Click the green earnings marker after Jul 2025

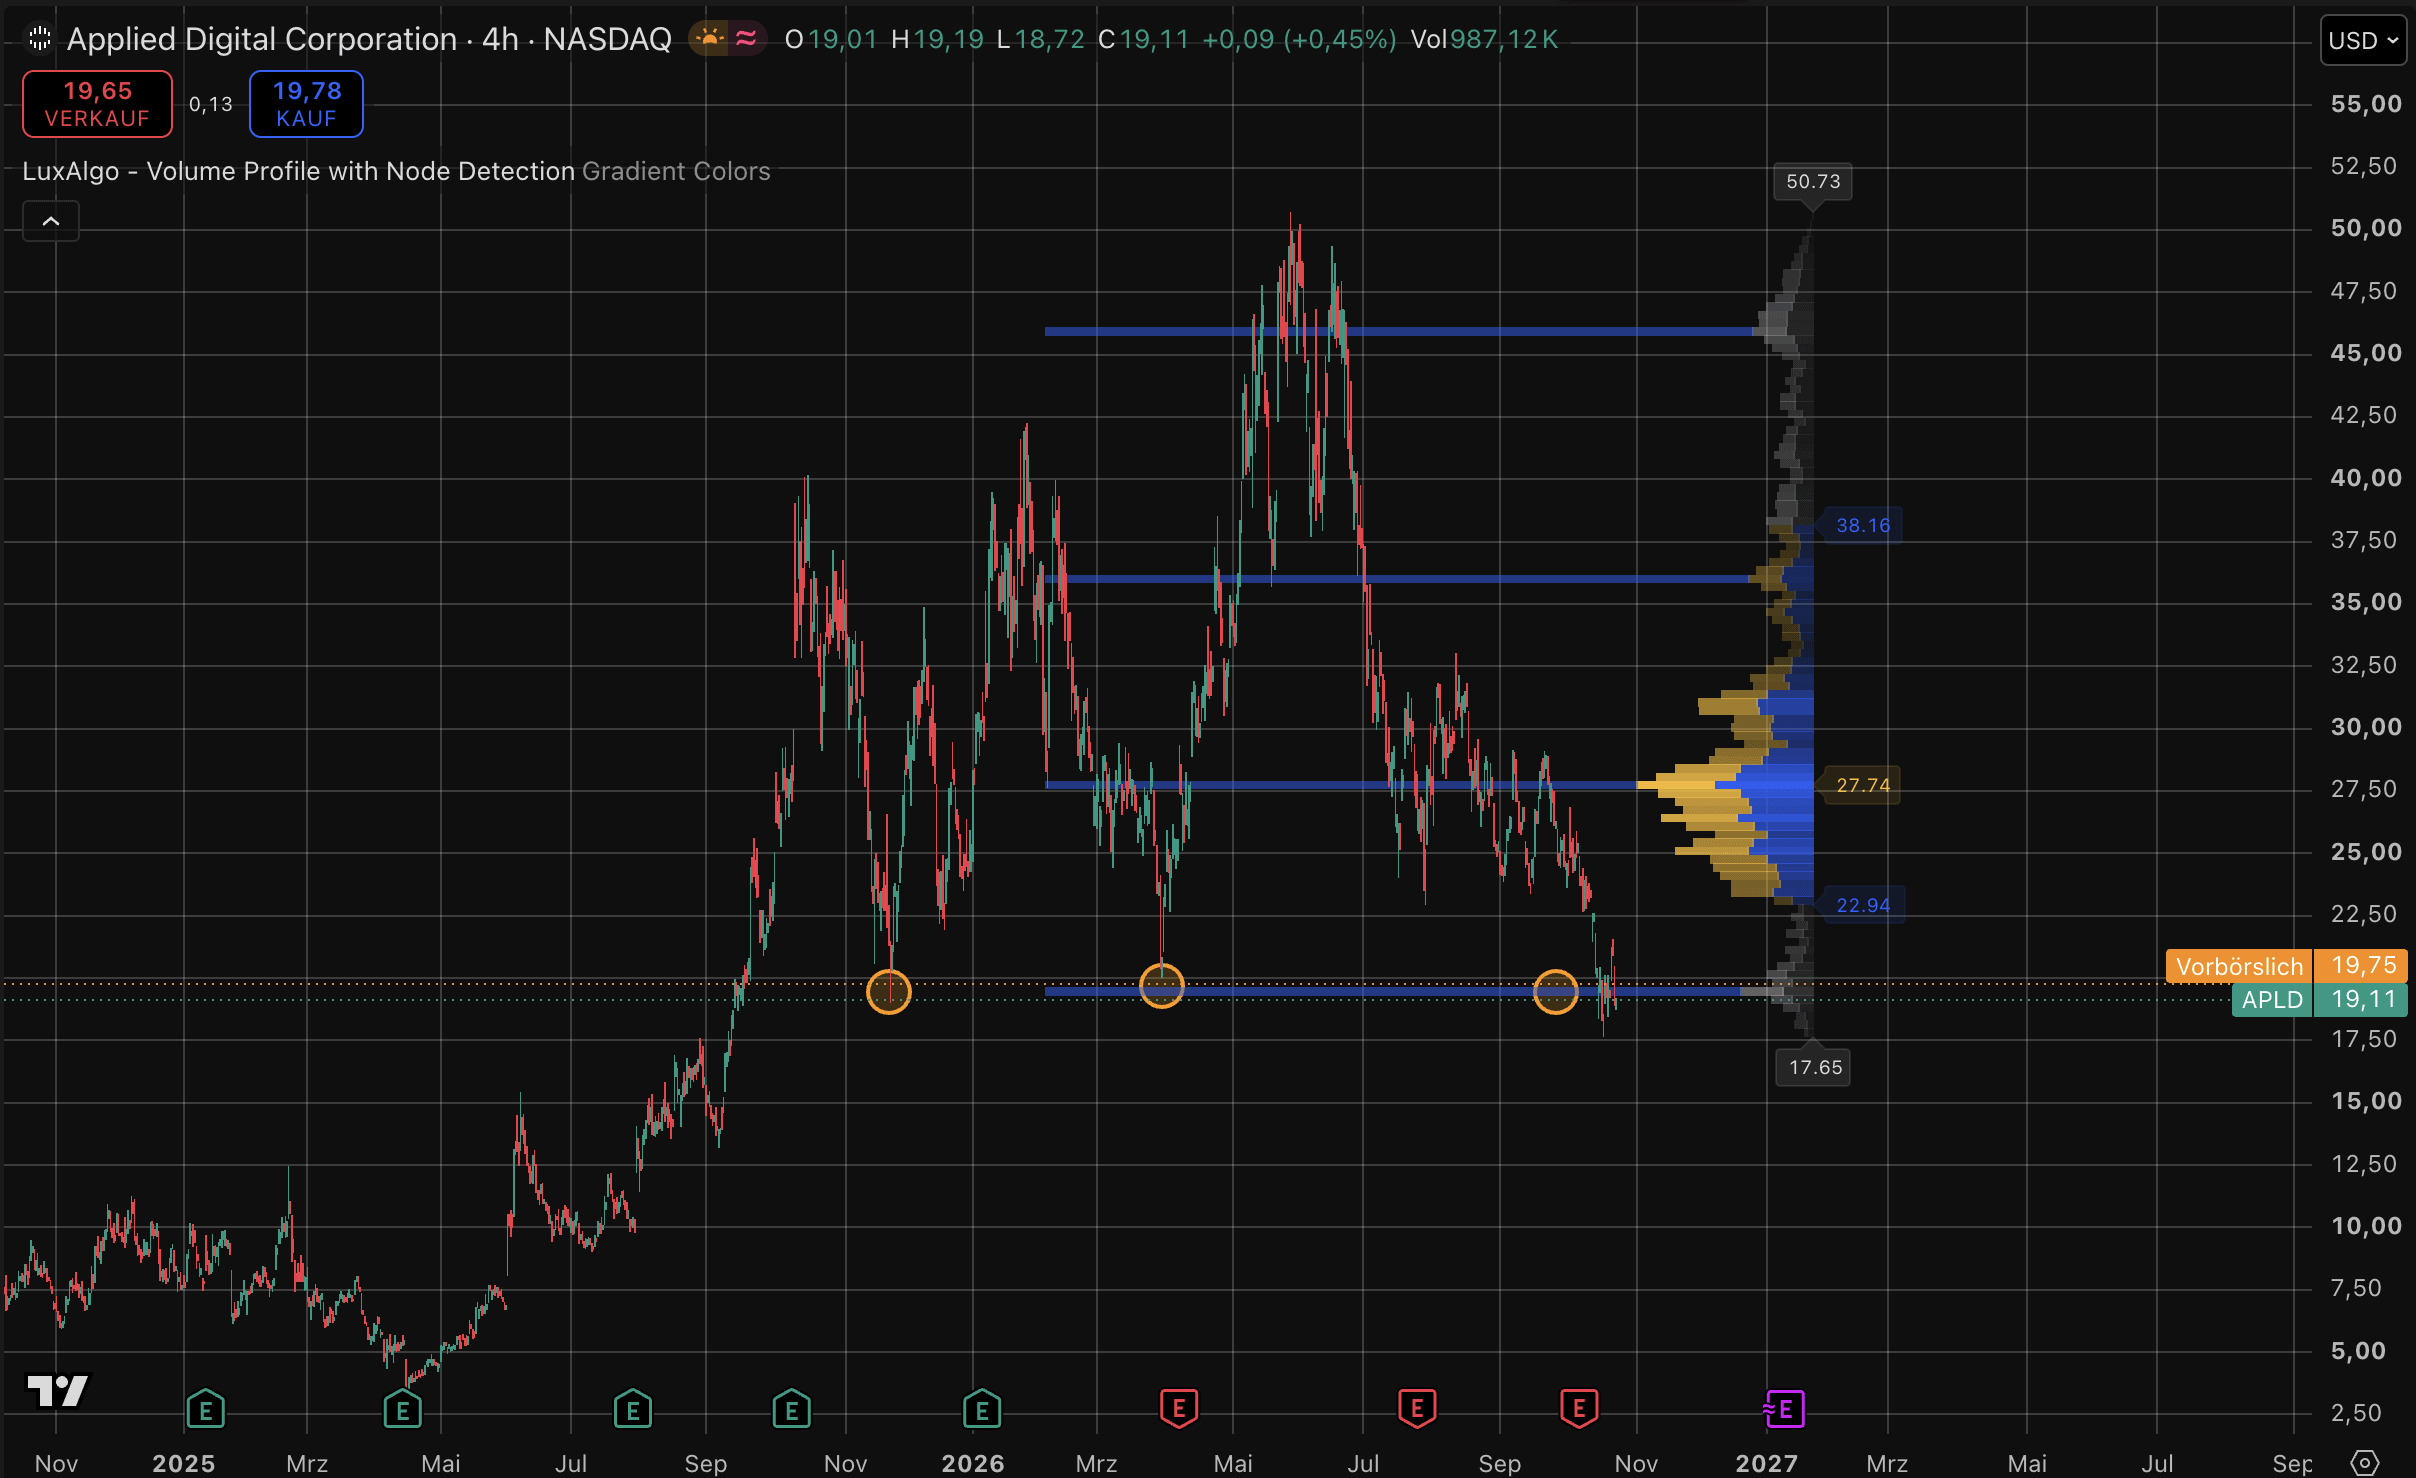633,1409
